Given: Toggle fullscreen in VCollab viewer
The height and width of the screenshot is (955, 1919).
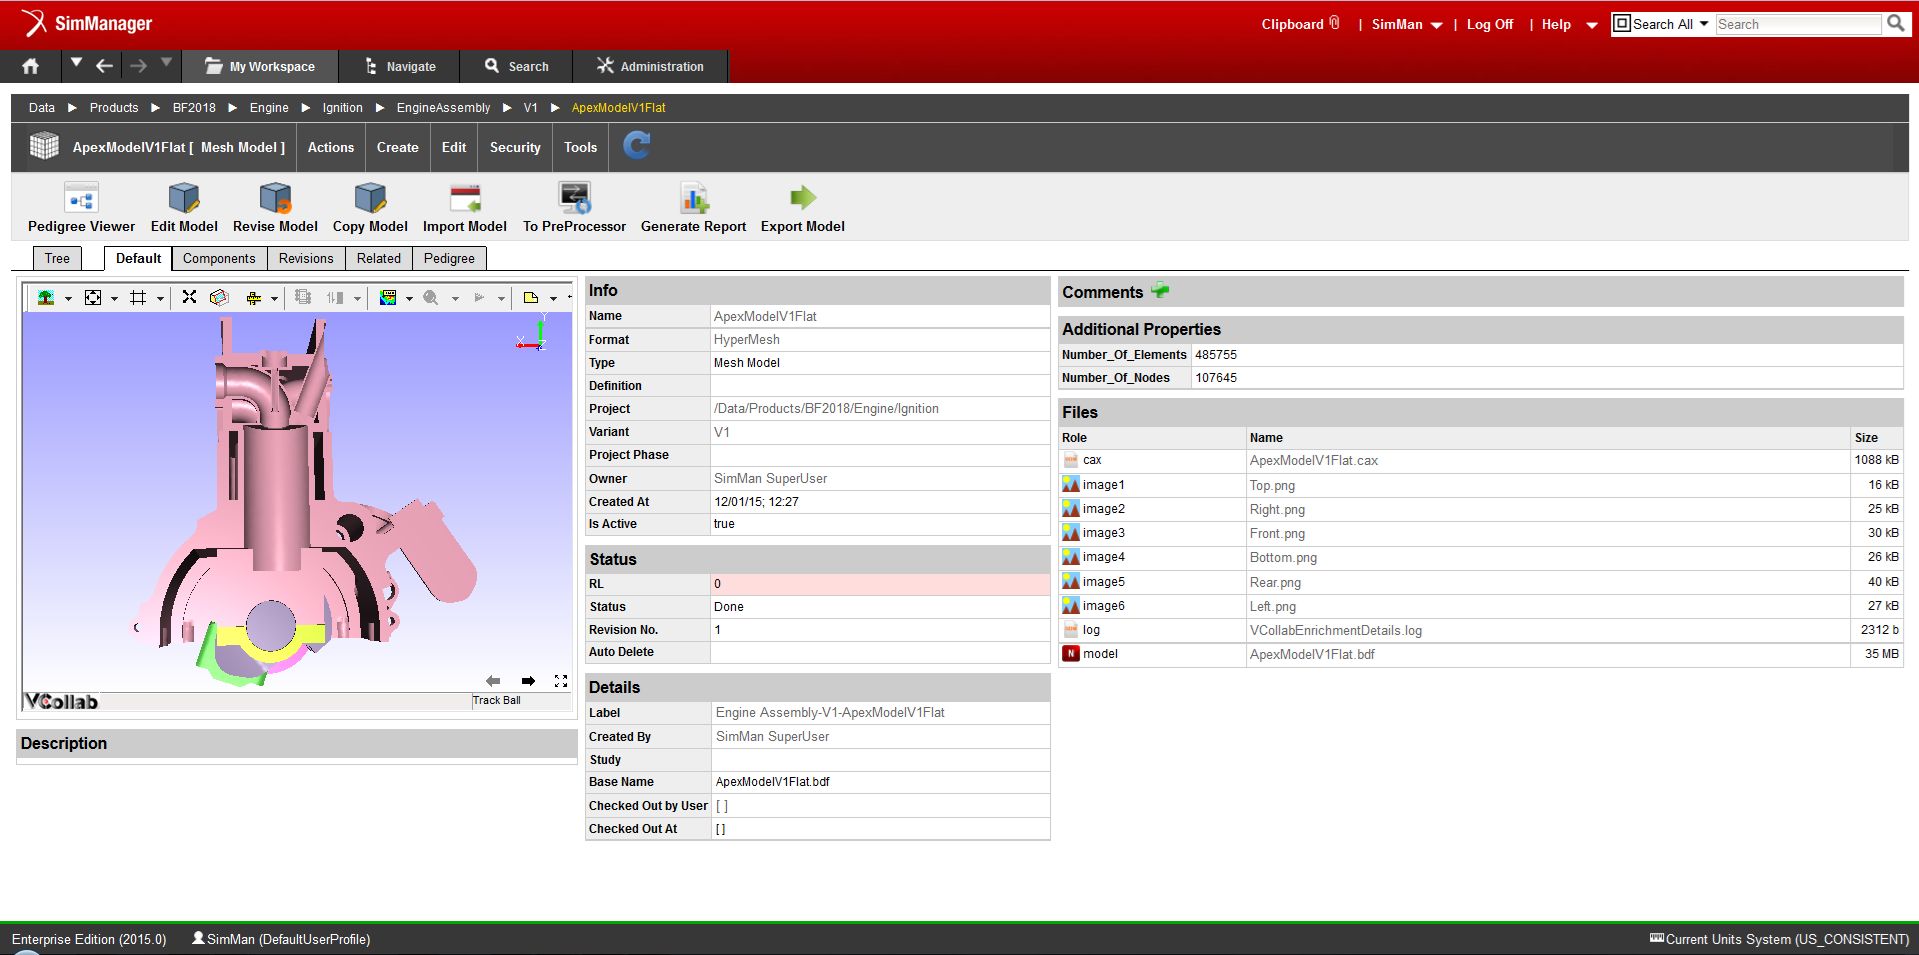Looking at the screenshot, I should pyautogui.click(x=561, y=681).
